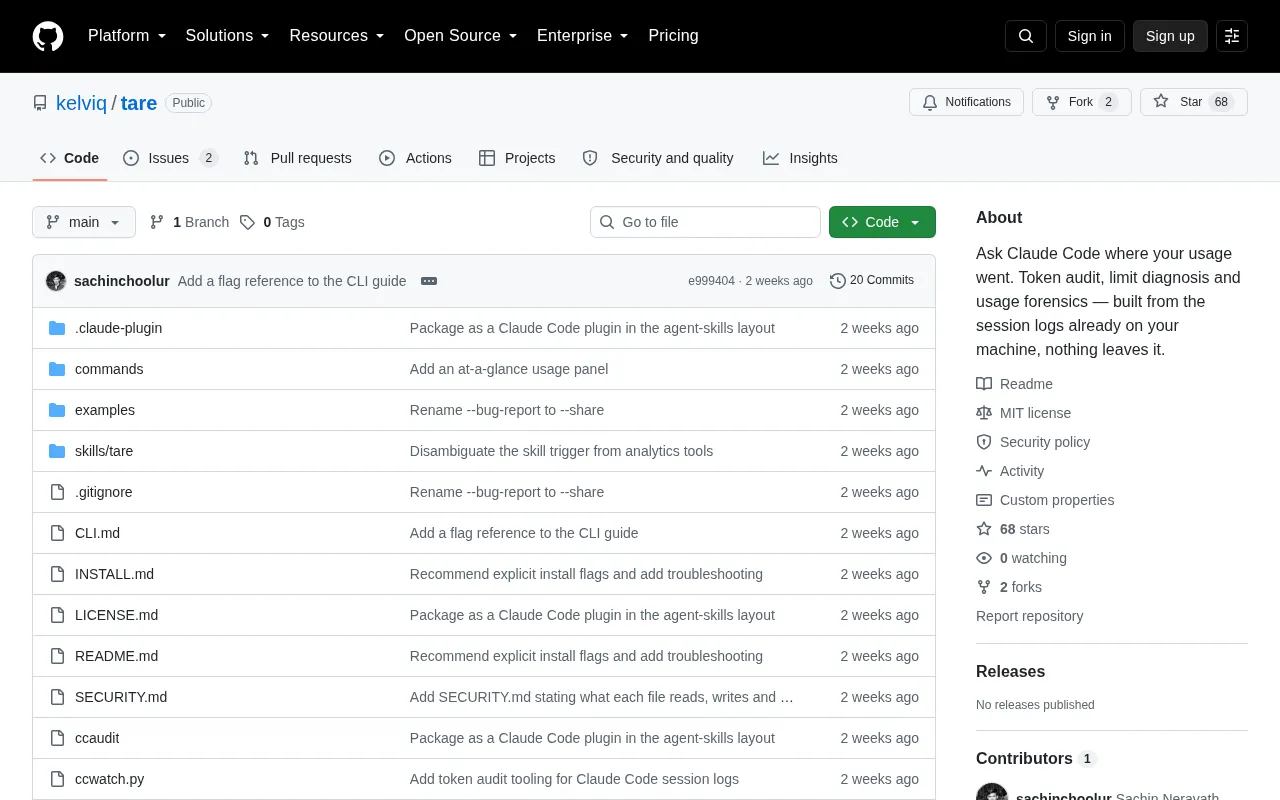Open the examples folder
Image resolution: width=1280 pixels, height=800 pixels.
(x=105, y=410)
